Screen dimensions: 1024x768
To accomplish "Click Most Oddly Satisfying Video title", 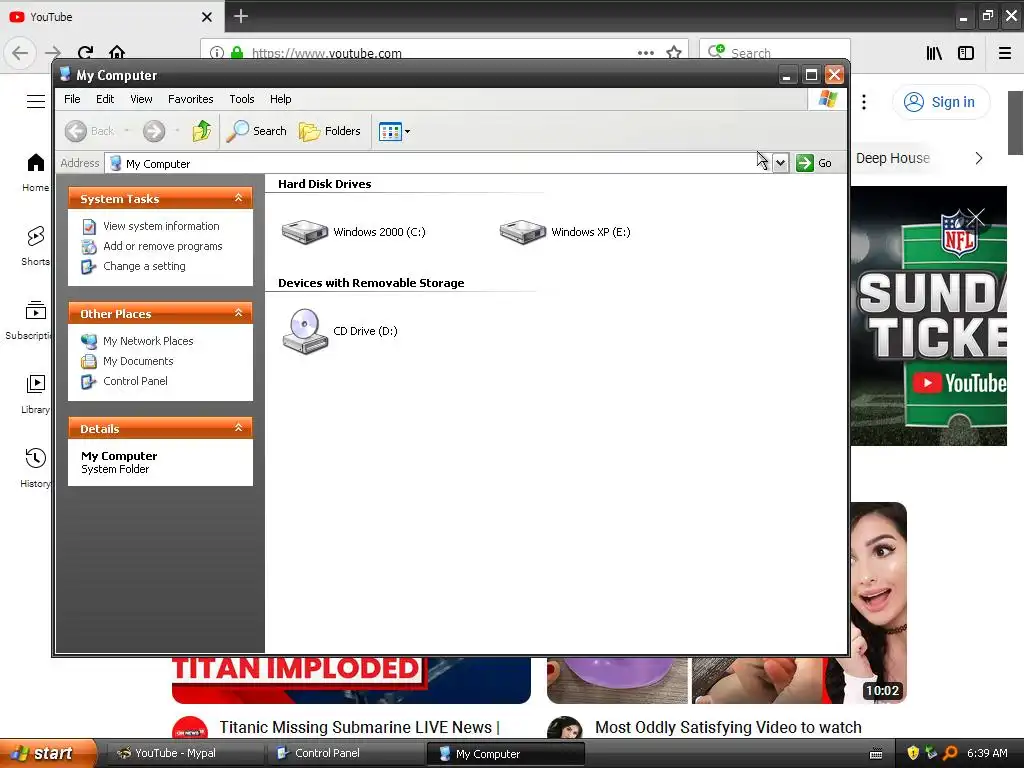I will (x=728, y=727).
